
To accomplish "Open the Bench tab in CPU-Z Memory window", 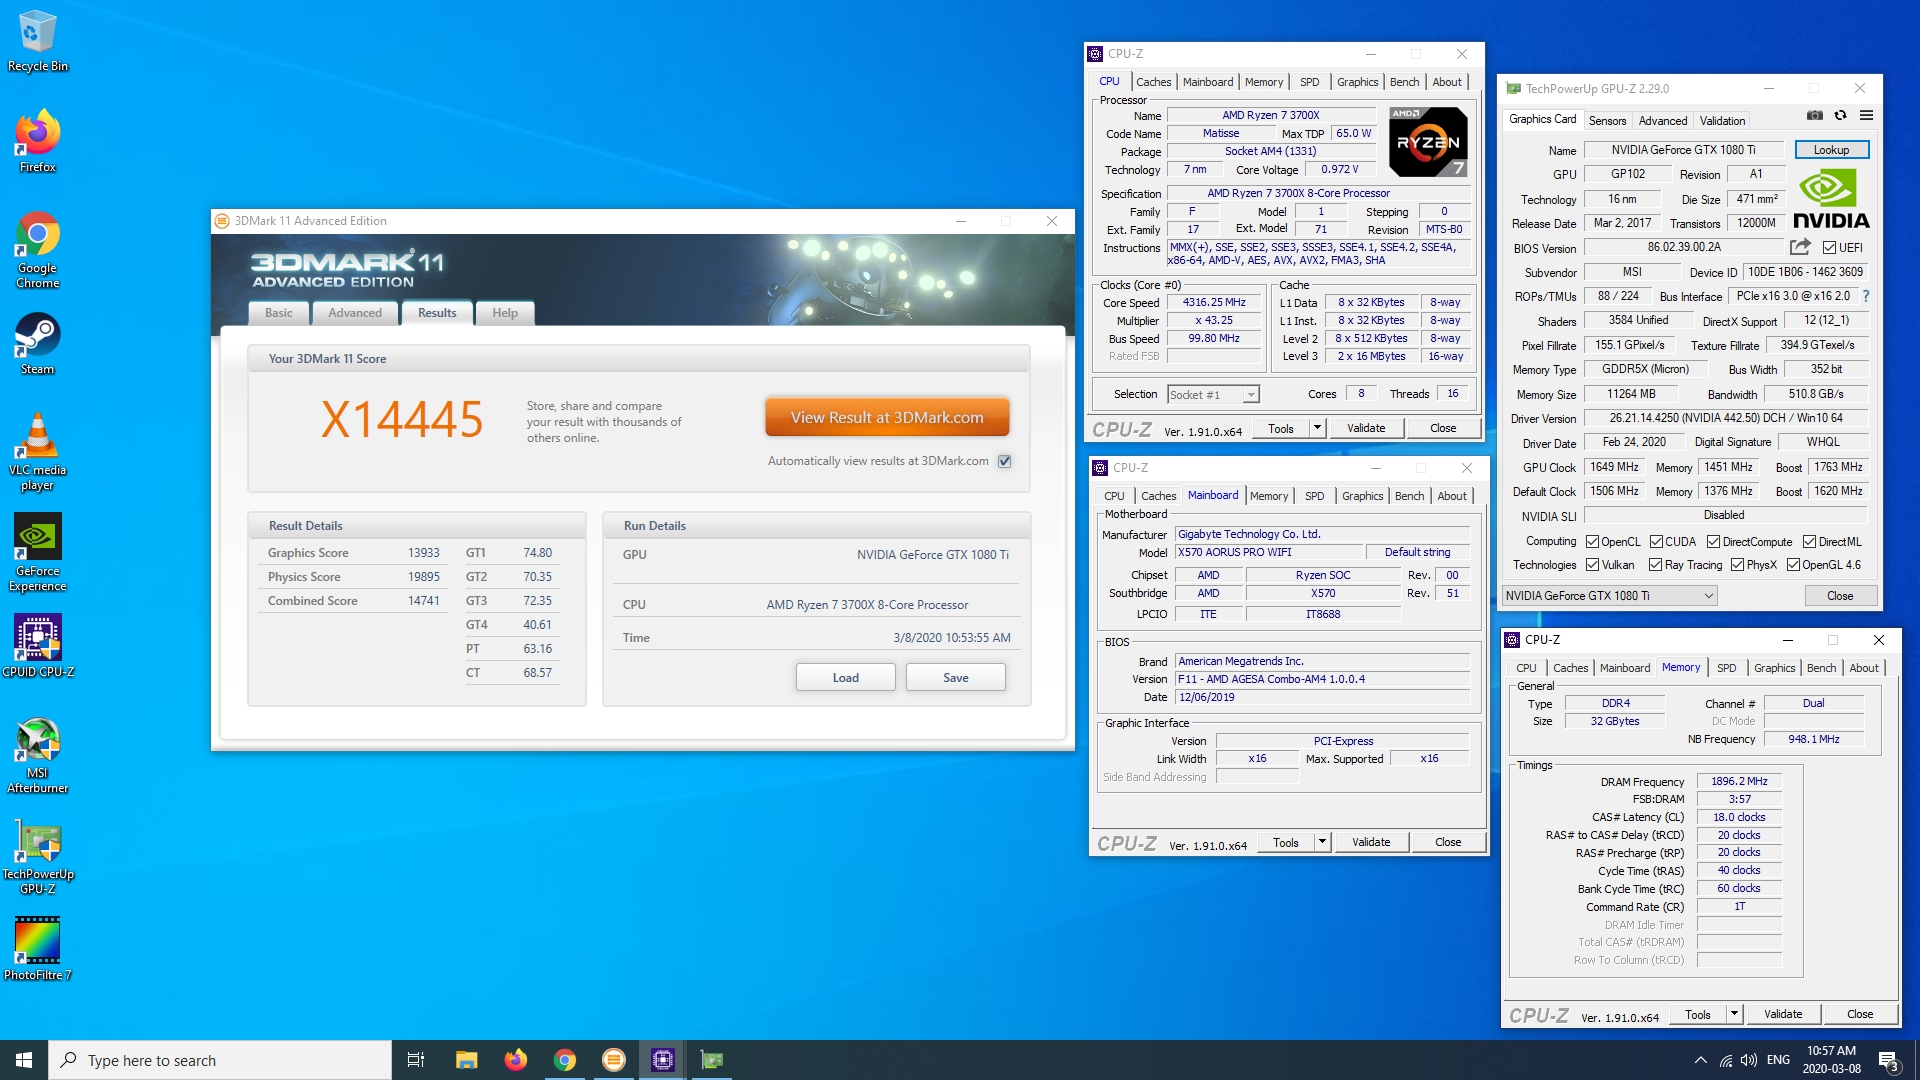I will coord(1821,668).
